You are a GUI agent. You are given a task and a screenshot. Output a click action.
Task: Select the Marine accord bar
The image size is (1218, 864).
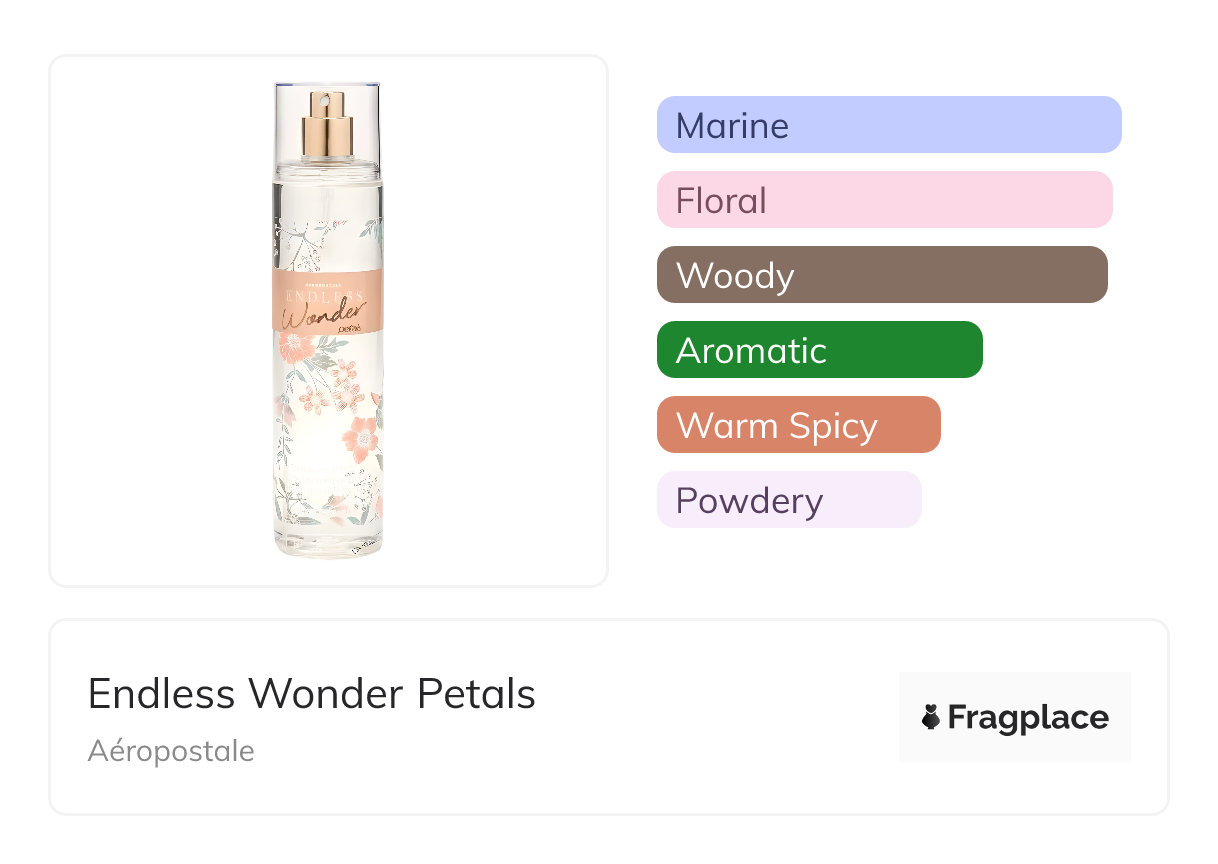888,125
